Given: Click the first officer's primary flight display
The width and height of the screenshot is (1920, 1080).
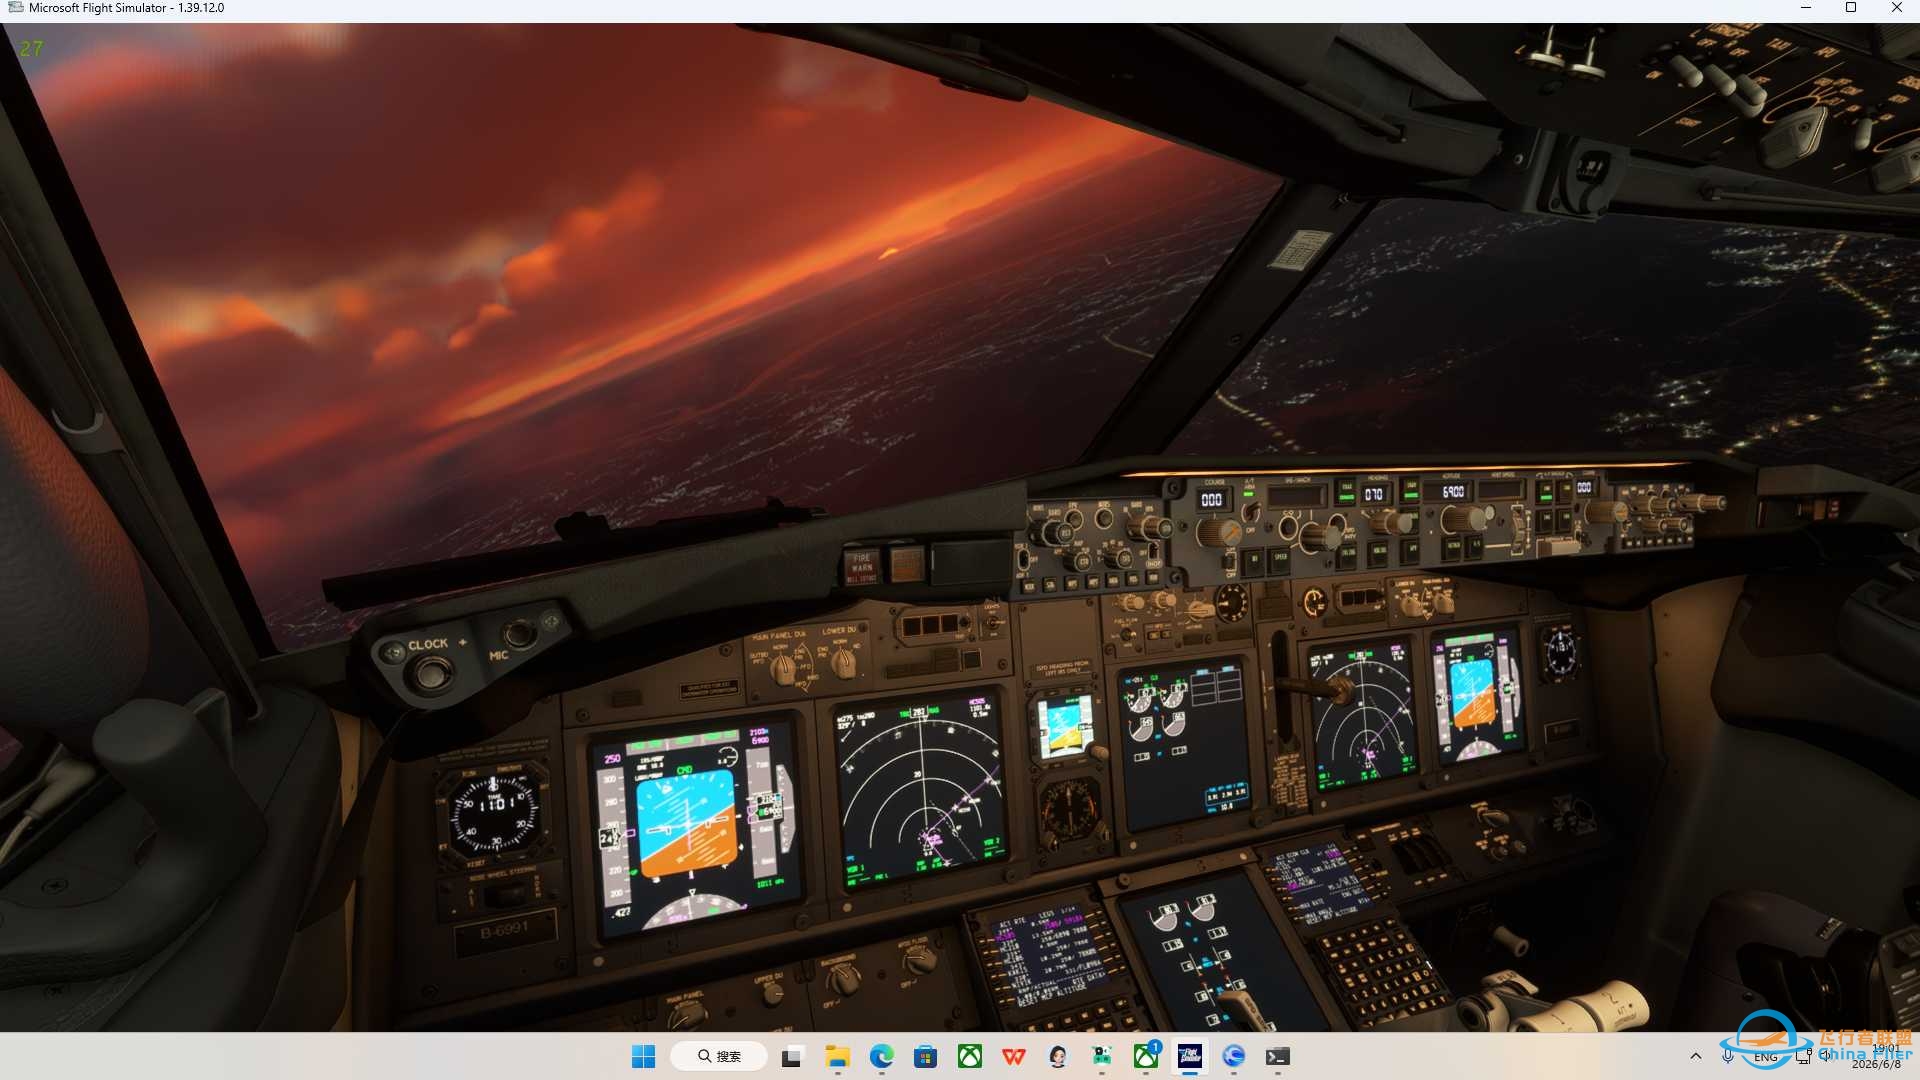Looking at the screenshot, I should 1477,695.
